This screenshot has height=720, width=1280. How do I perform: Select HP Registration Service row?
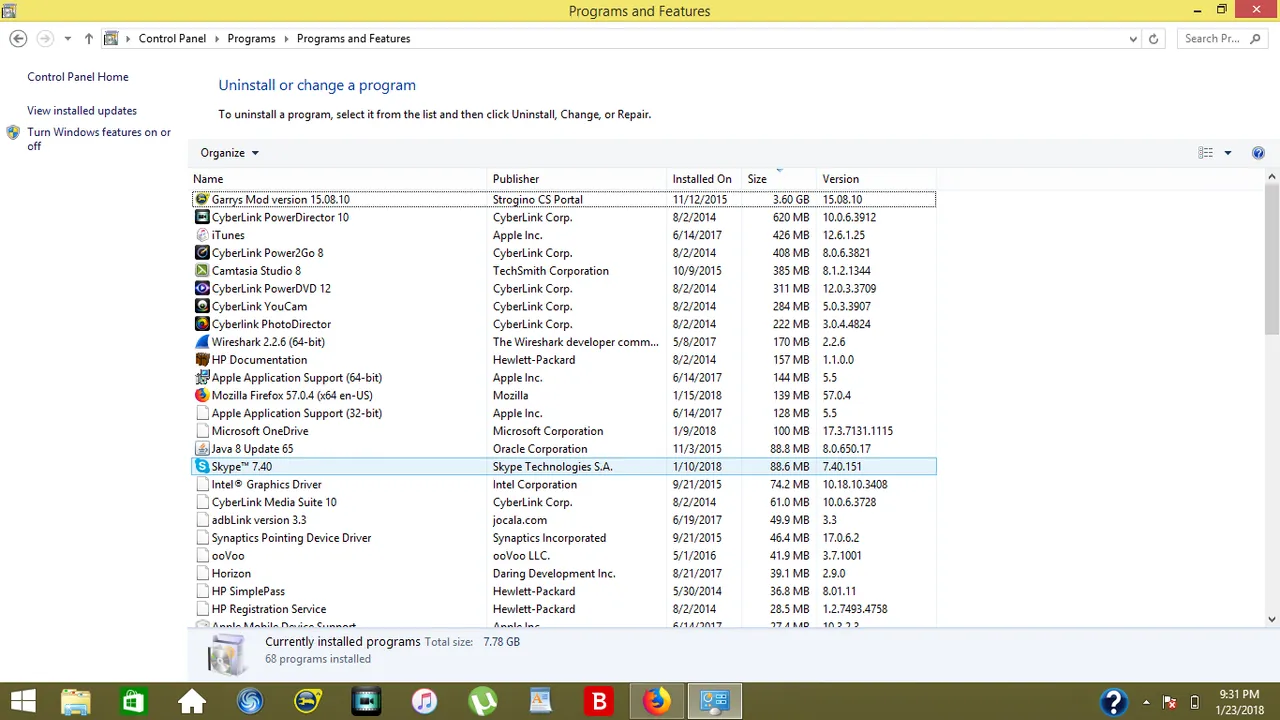(x=564, y=609)
